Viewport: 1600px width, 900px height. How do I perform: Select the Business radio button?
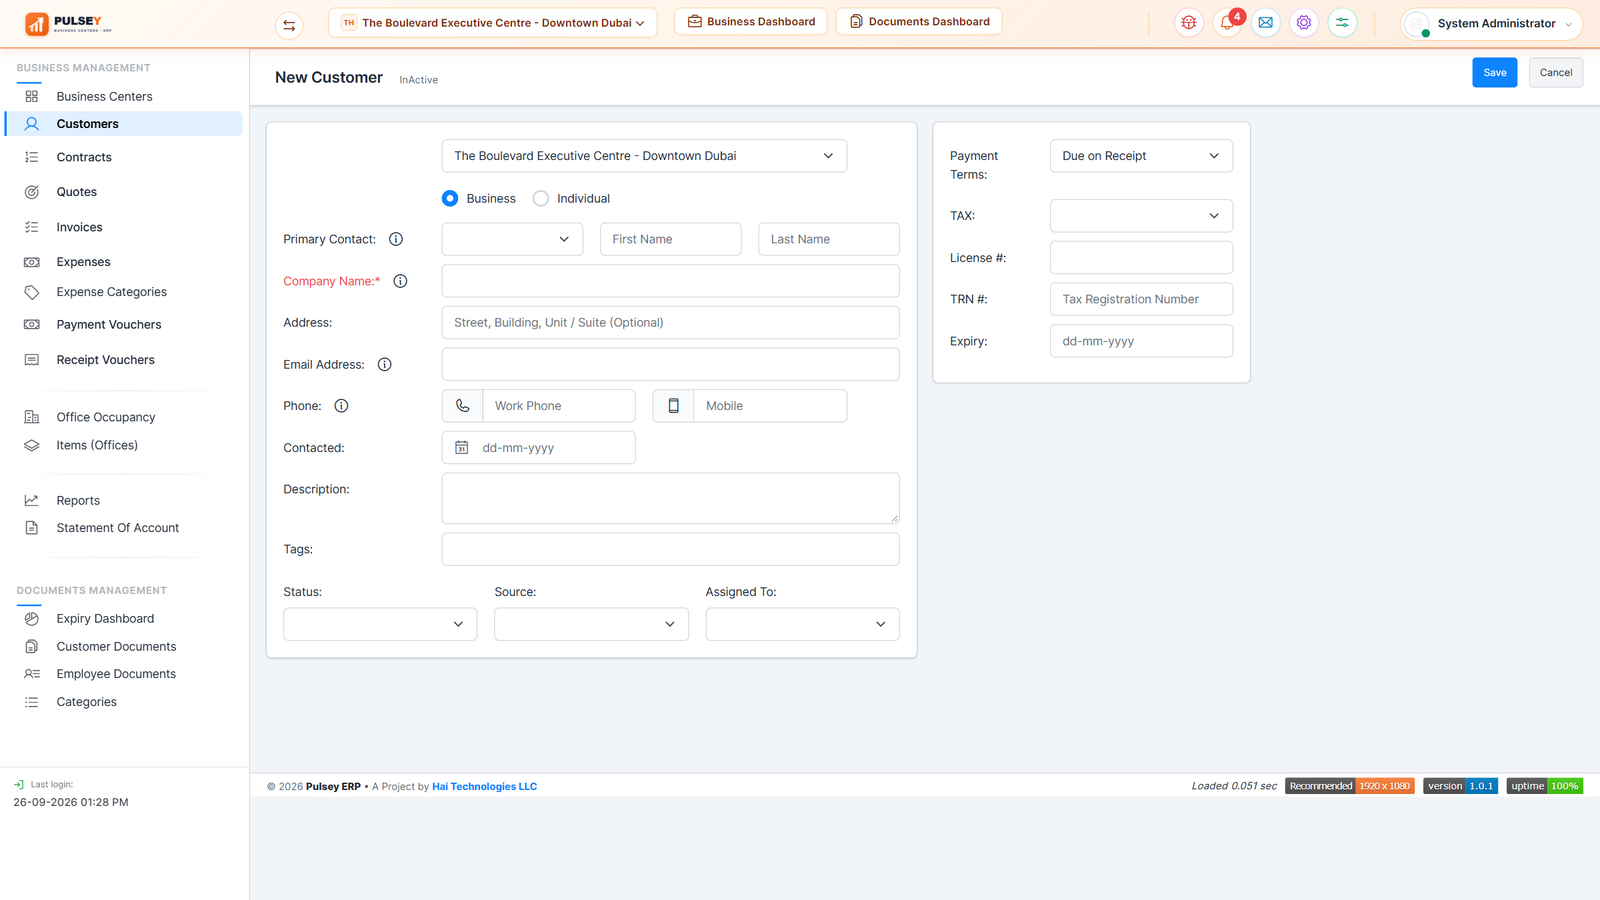[450, 198]
